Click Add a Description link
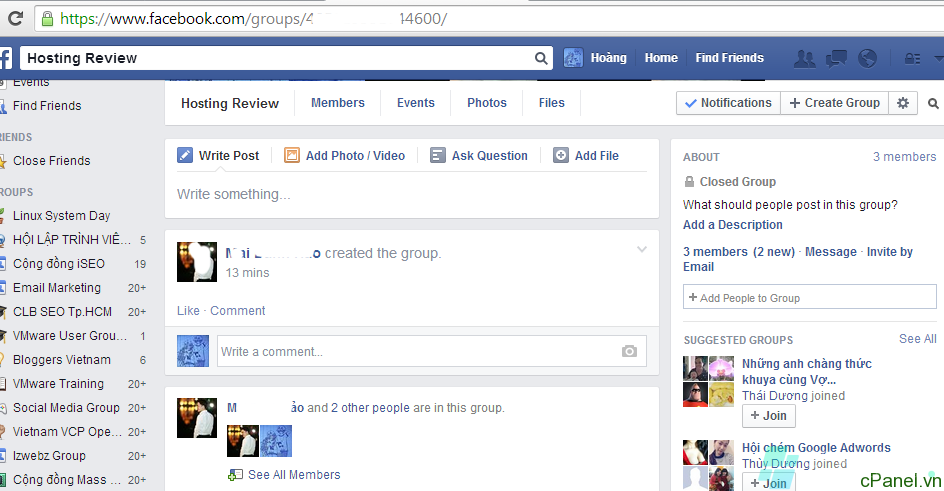Image resolution: width=944 pixels, height=491 pixels. (733, 224)
